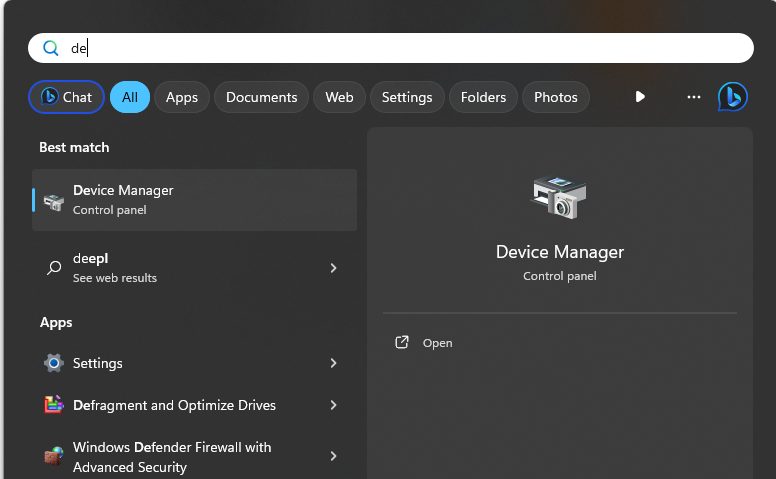Click into the search text field
The image size is (776, 479).
(x=400, y=48)
